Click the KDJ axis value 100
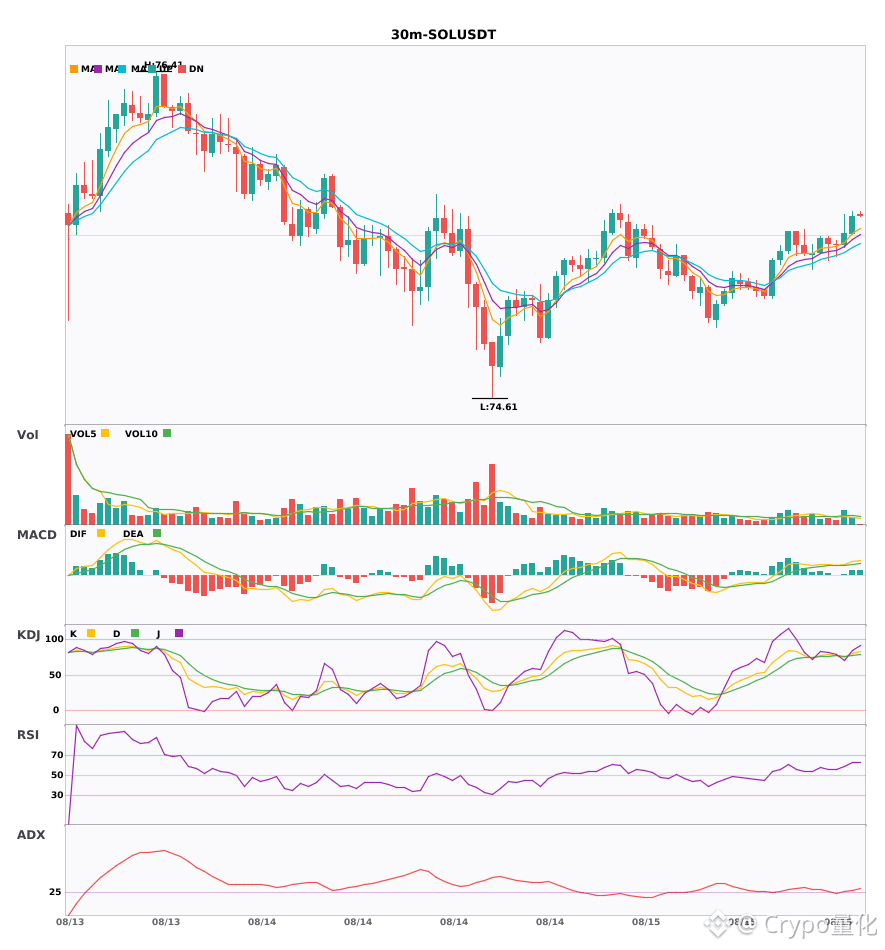 coord(55,639)
